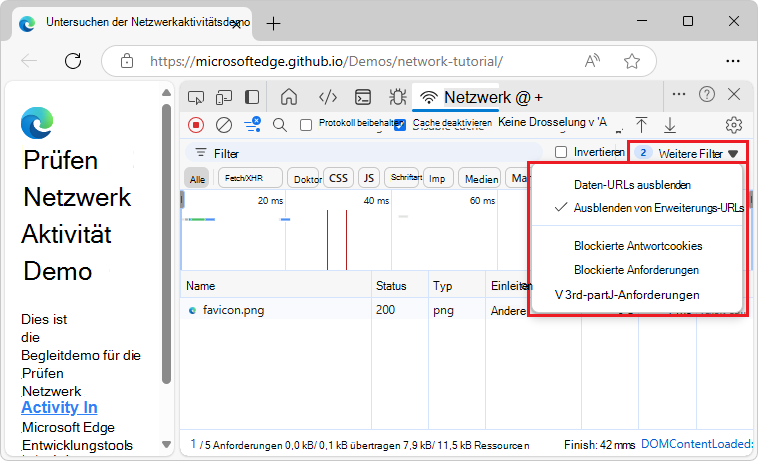The height and width of the screenshot is (461, 758).
Task: Filter requests by Img
Action: click(438, 179)
